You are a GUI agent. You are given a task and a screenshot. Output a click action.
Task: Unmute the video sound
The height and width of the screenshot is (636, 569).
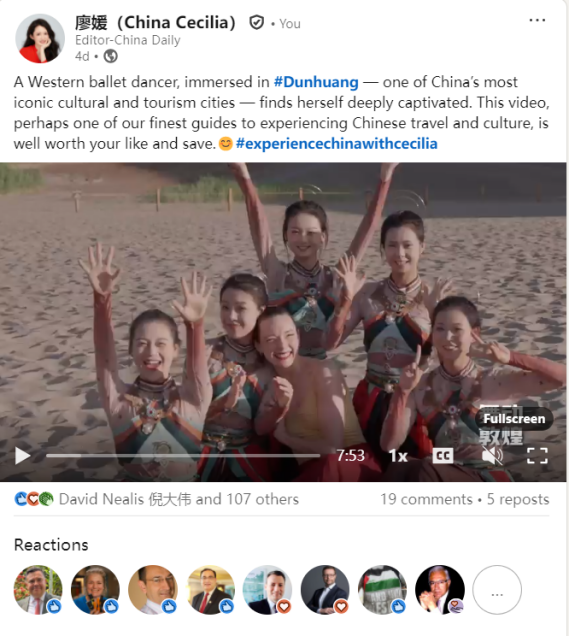click(492, 456)
